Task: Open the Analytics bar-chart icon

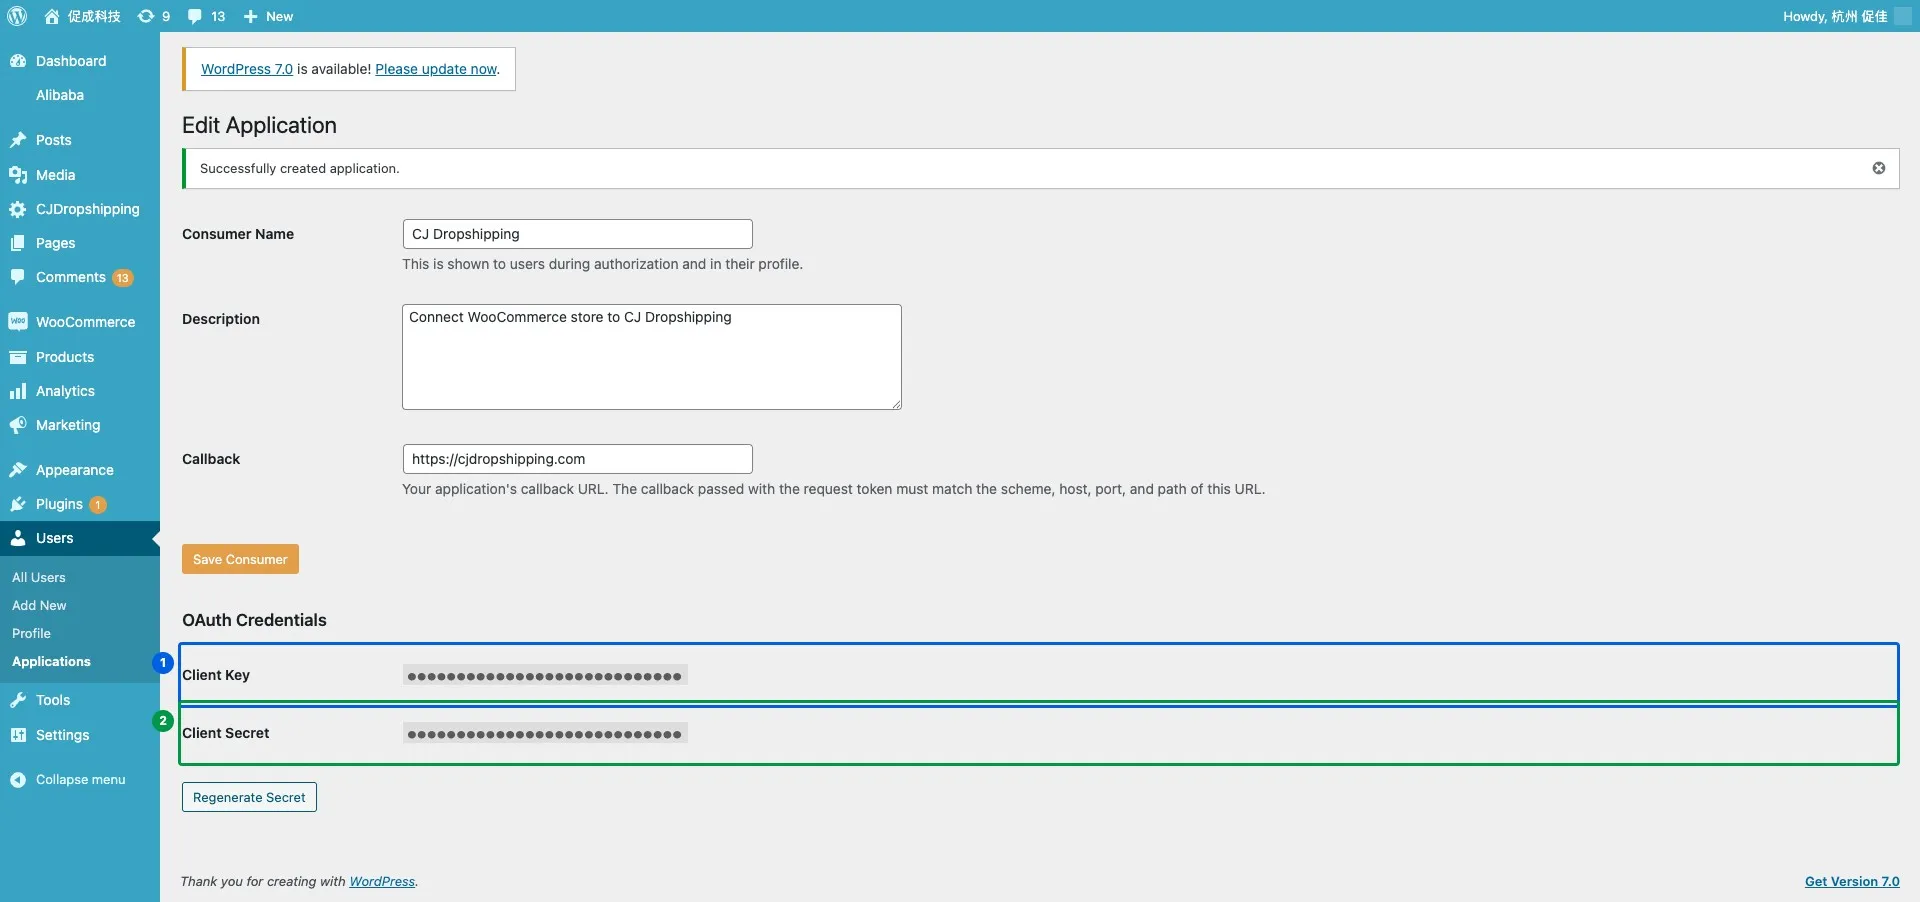Action: (18, 391)
